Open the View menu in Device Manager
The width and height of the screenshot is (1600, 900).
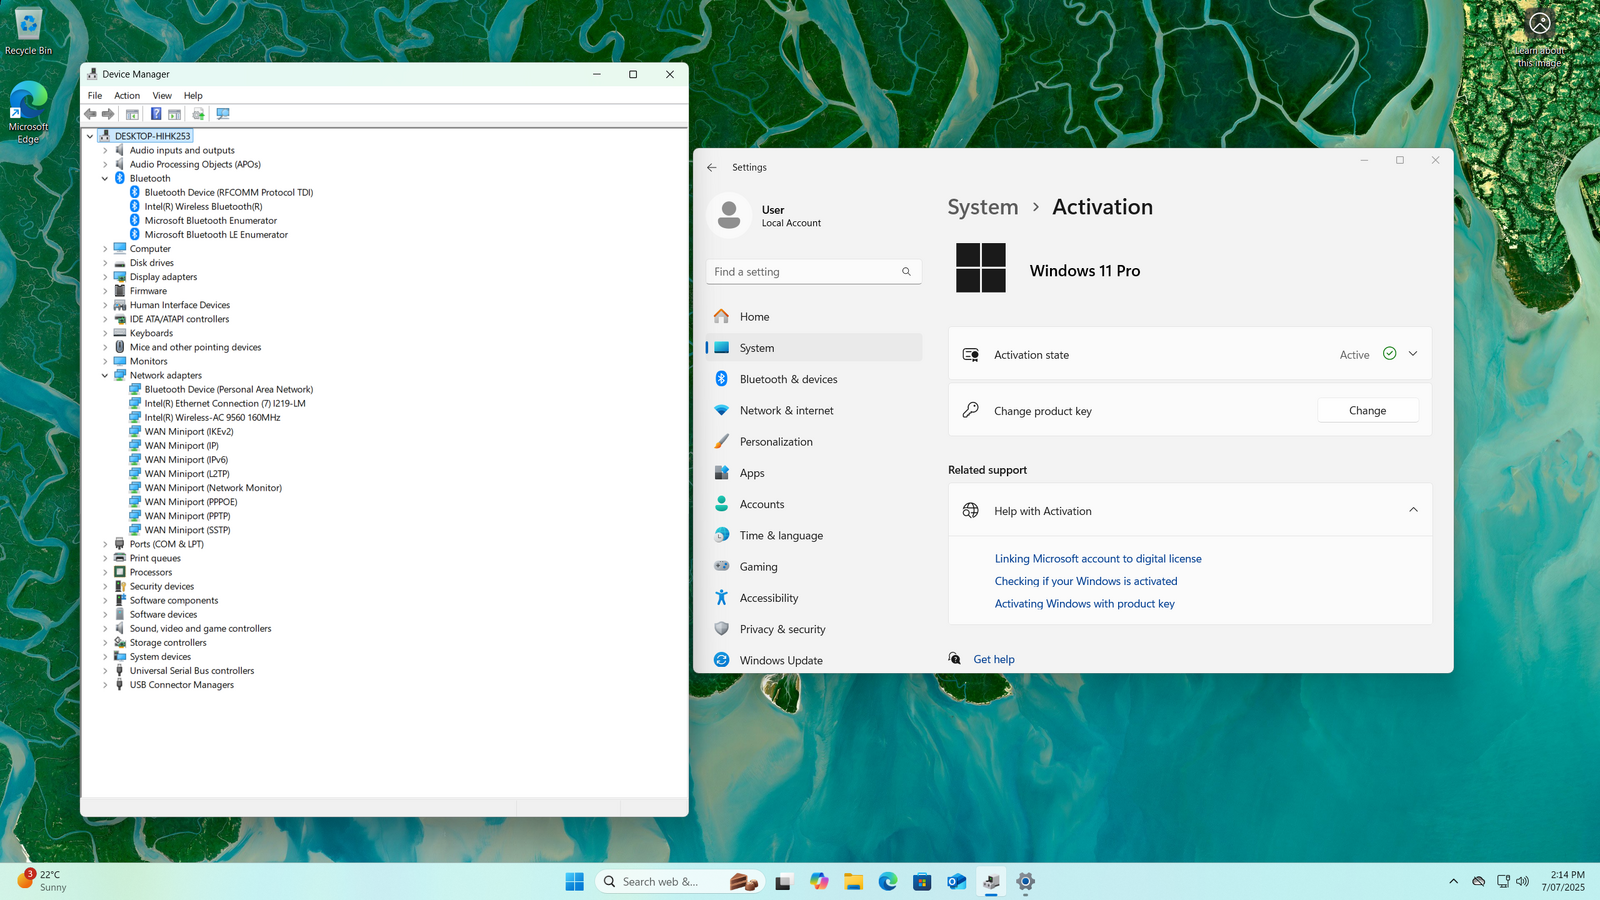[x=162, y=96]
